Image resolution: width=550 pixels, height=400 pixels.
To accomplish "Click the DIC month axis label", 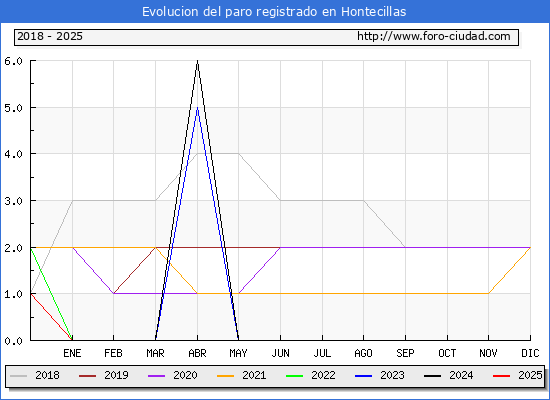I will [x=530, y=353].
